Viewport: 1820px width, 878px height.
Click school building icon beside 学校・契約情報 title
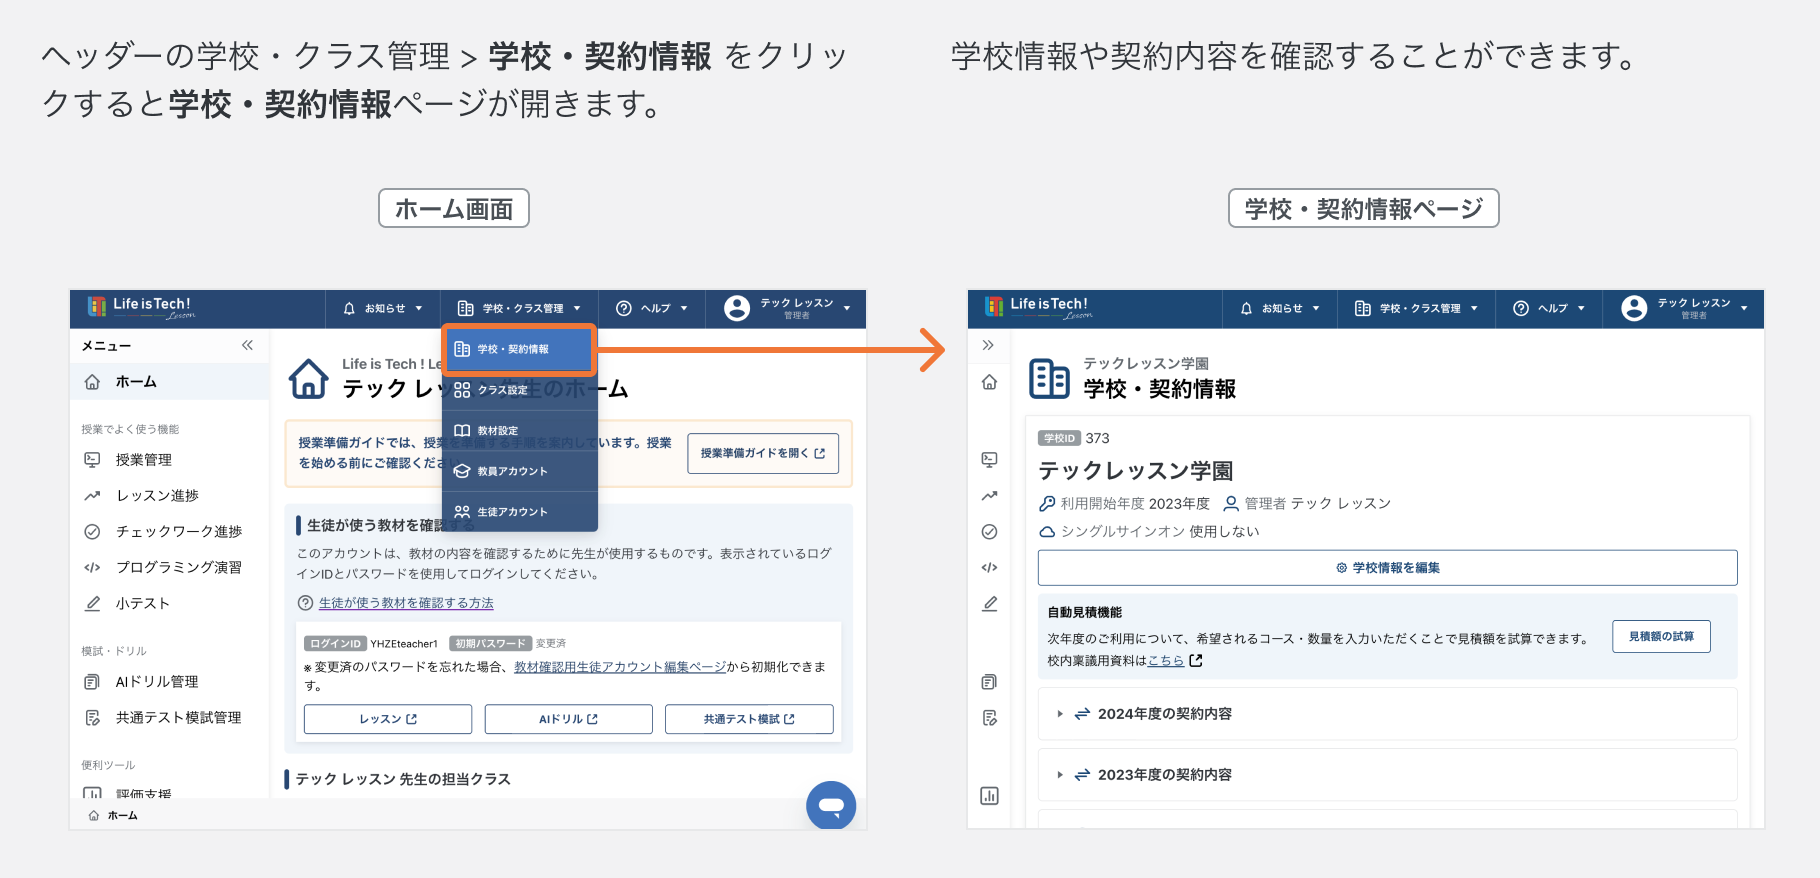(1049, 379)
